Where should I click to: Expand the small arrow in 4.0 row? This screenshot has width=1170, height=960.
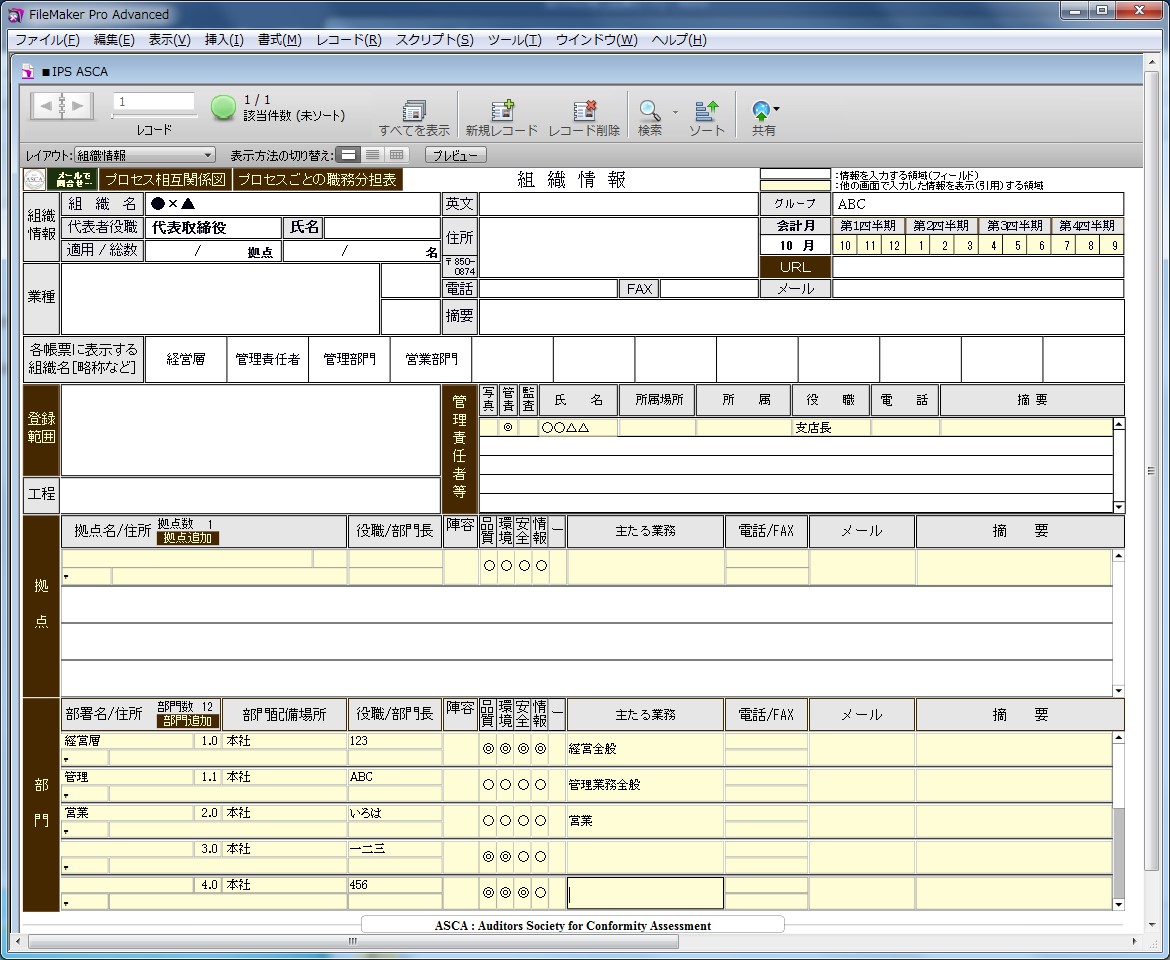(x=66, y=903)
